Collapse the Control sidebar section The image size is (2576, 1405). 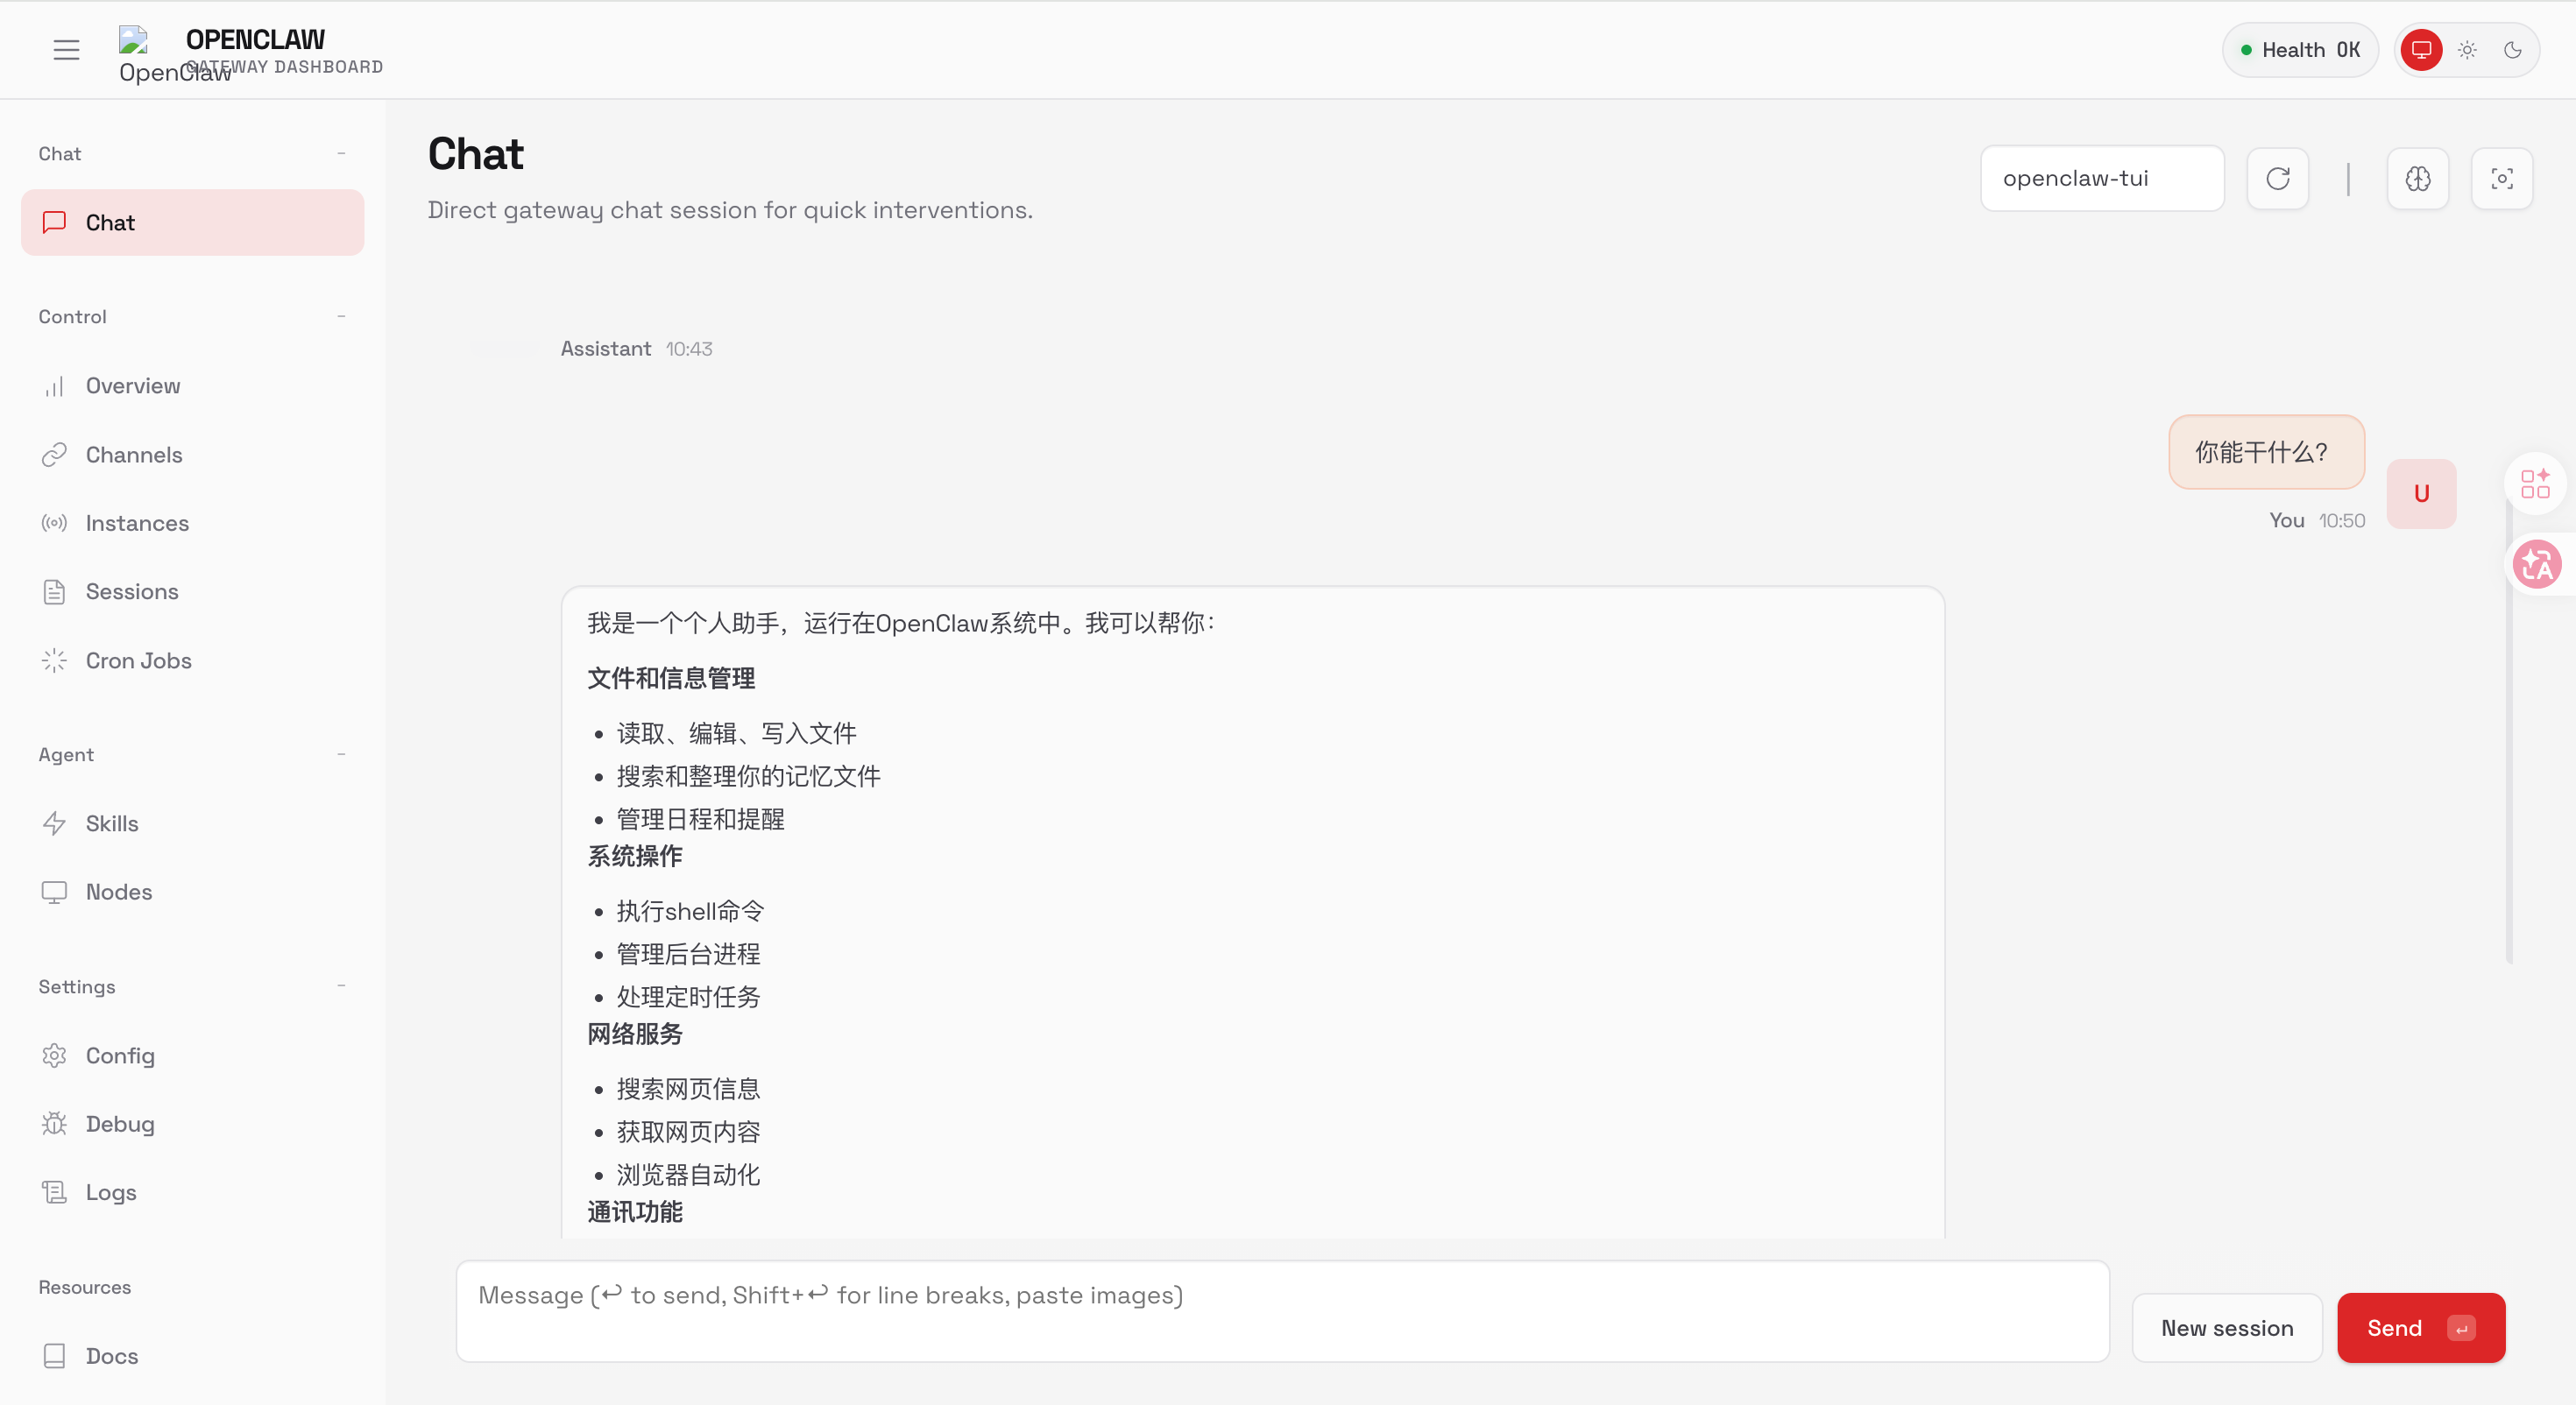(341, 317)
